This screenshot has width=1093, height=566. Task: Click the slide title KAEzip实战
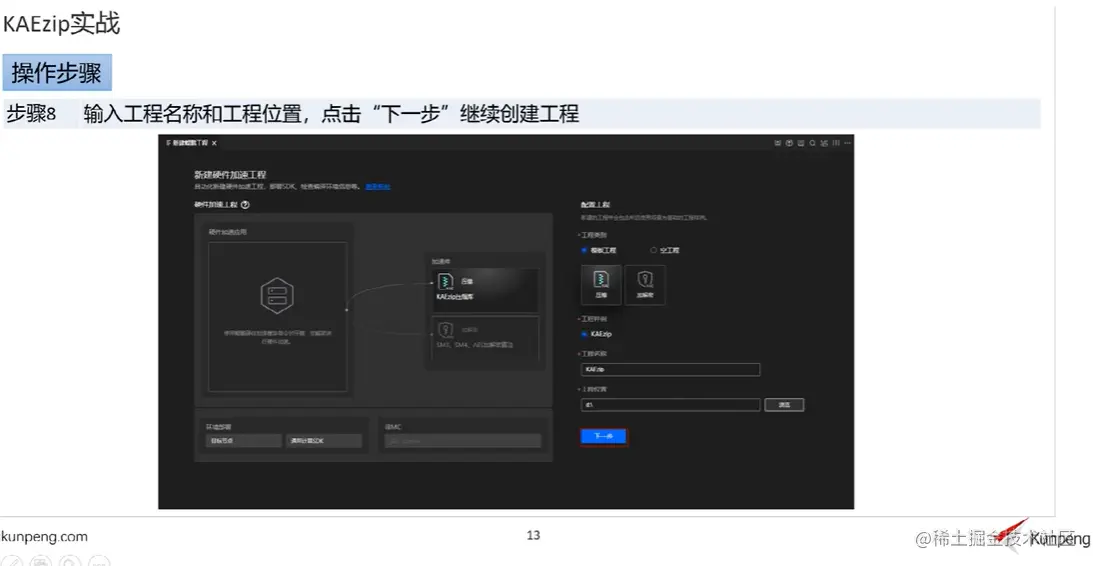[x=61, y=24]
